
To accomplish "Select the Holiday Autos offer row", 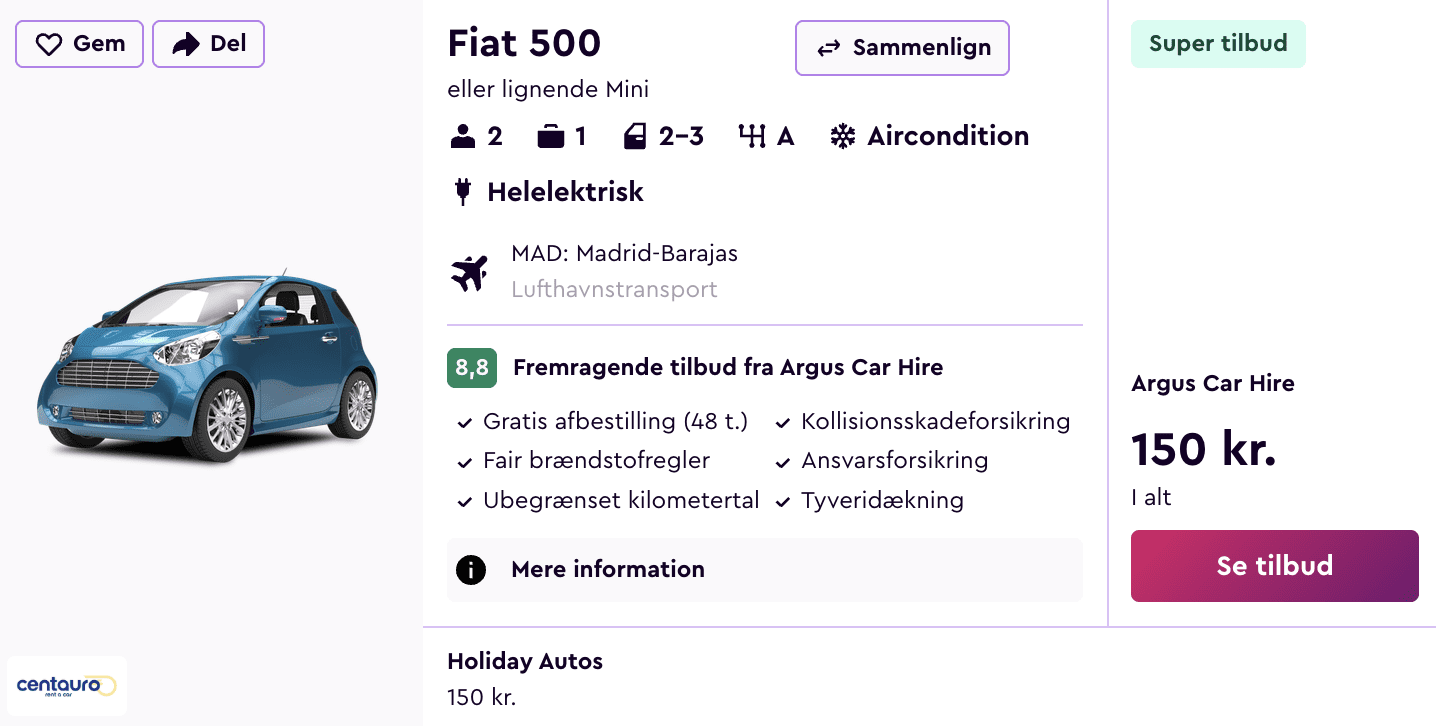I will [525, 678].
